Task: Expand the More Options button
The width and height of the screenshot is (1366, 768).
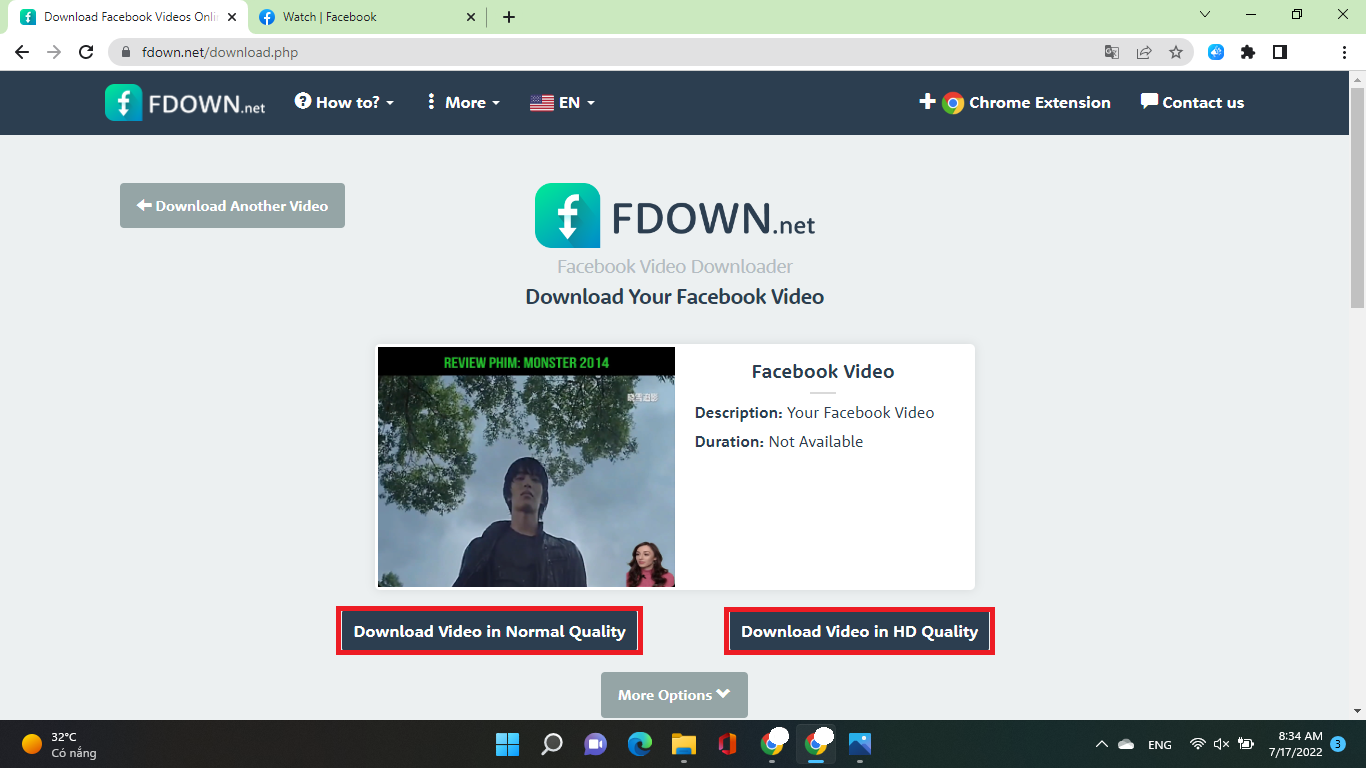Action: coord(674,694)
